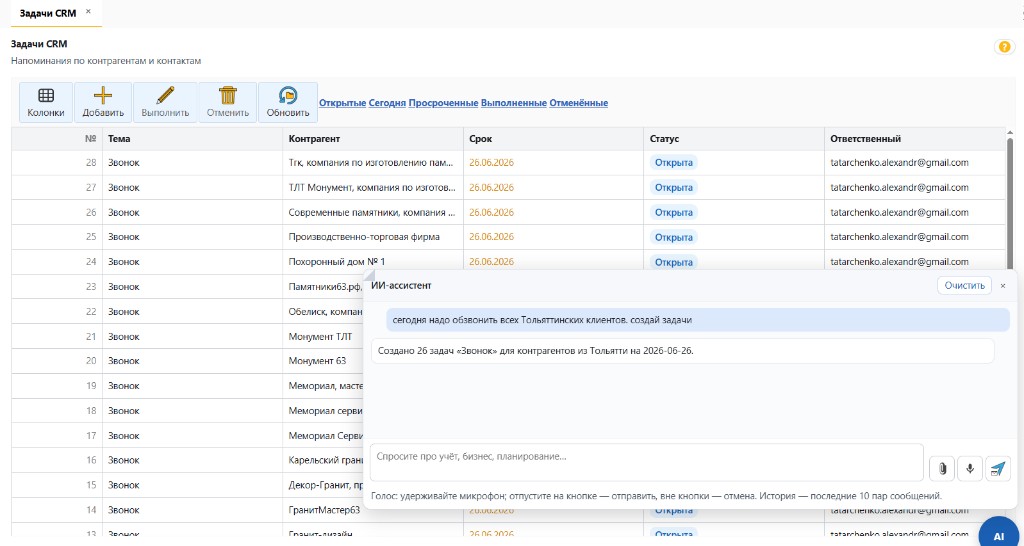The height and width of the screenshot is (546, 1024).
Task: Open the yellow help question icon
Action: [x=1003, y=47]
